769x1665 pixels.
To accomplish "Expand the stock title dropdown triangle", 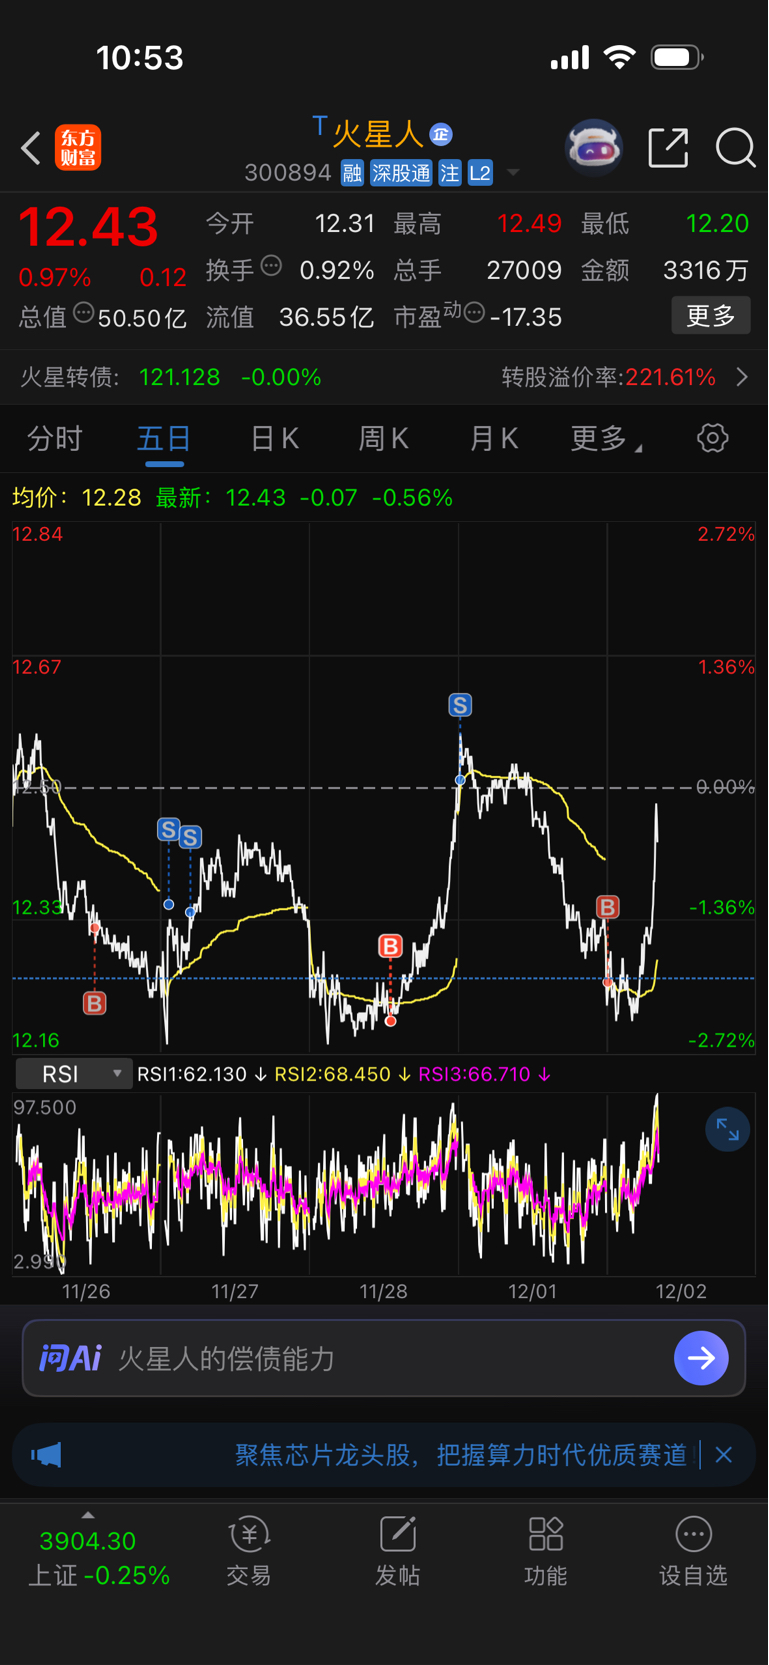I will pyautogui.click(x=513, y=173).
